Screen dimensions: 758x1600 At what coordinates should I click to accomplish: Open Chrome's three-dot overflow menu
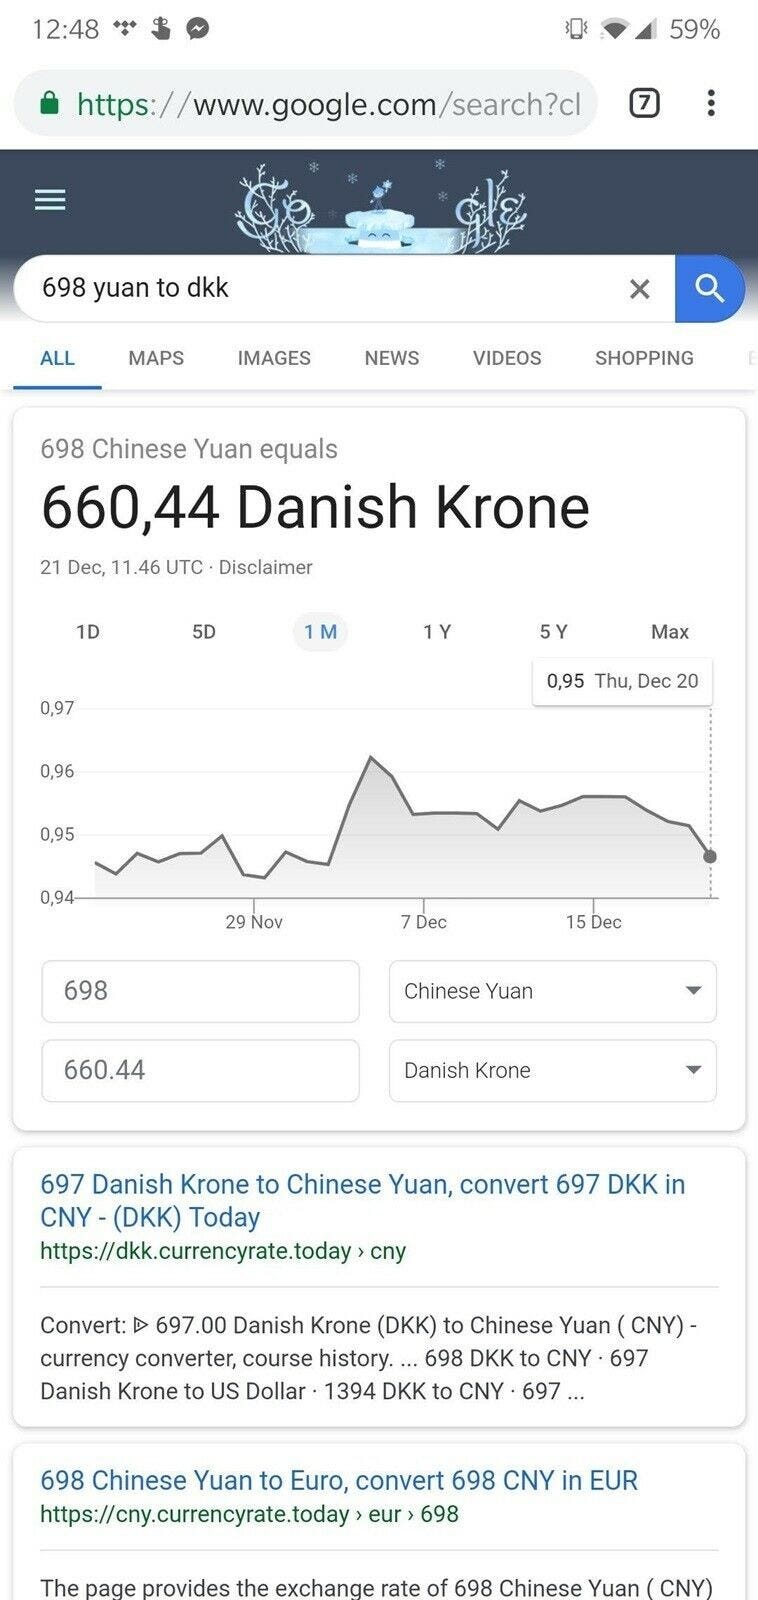click(x=710, y=102)
